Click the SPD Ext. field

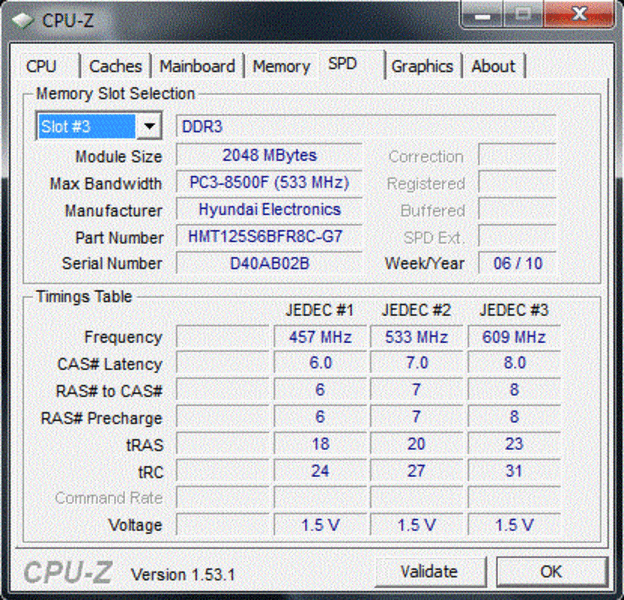517,236
